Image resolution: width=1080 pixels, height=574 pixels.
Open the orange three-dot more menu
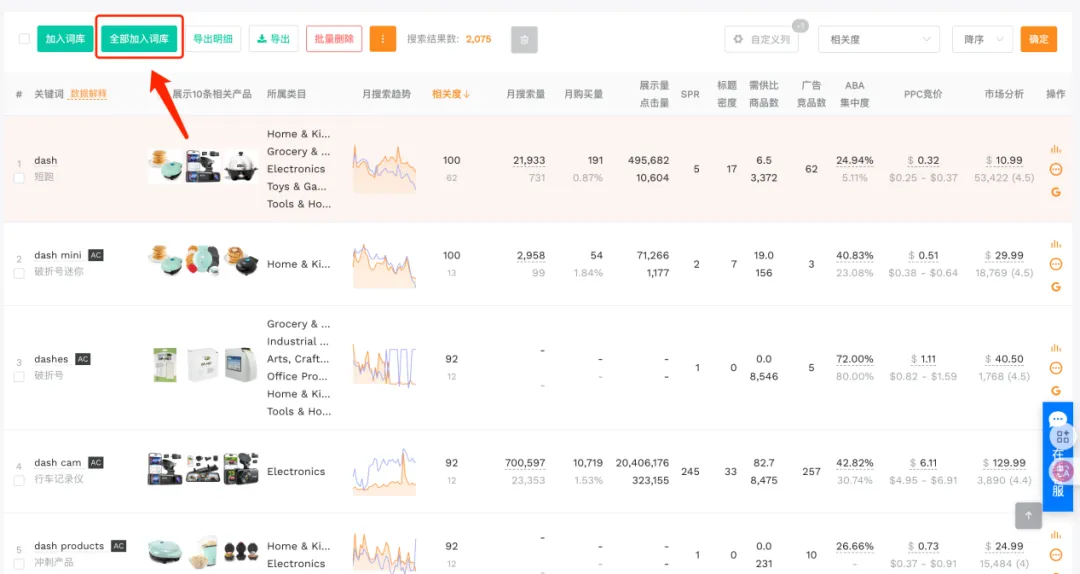point(383,39)
